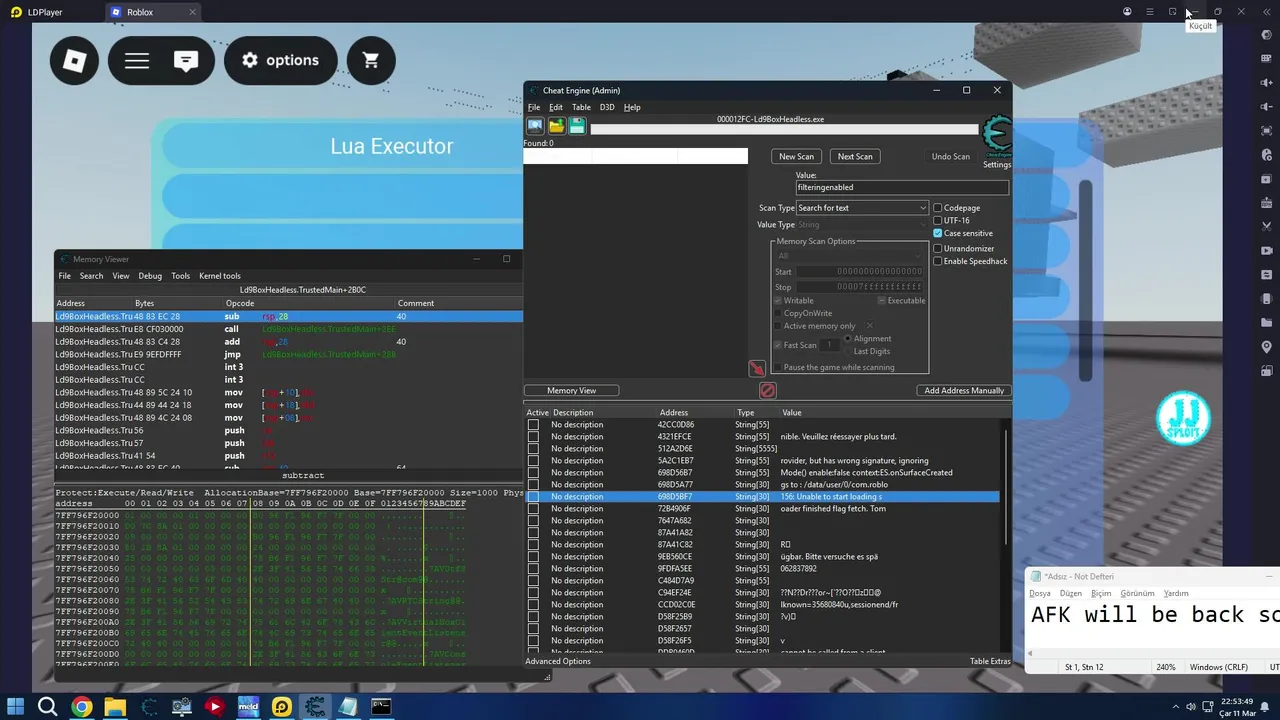Click LDPlayer scissors screenshot sidebar icon
Screen dimensions: 1280x720
pyautogui.click(x=1267, y=226)
